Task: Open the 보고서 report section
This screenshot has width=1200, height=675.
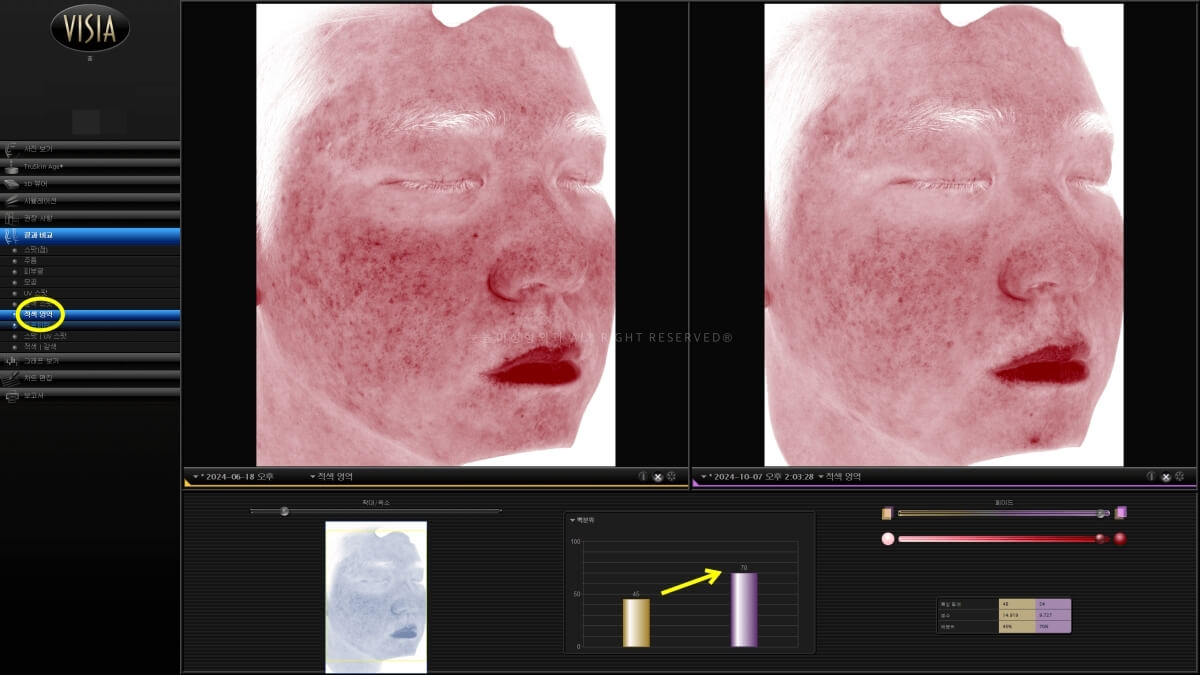Action: (90, 396)
